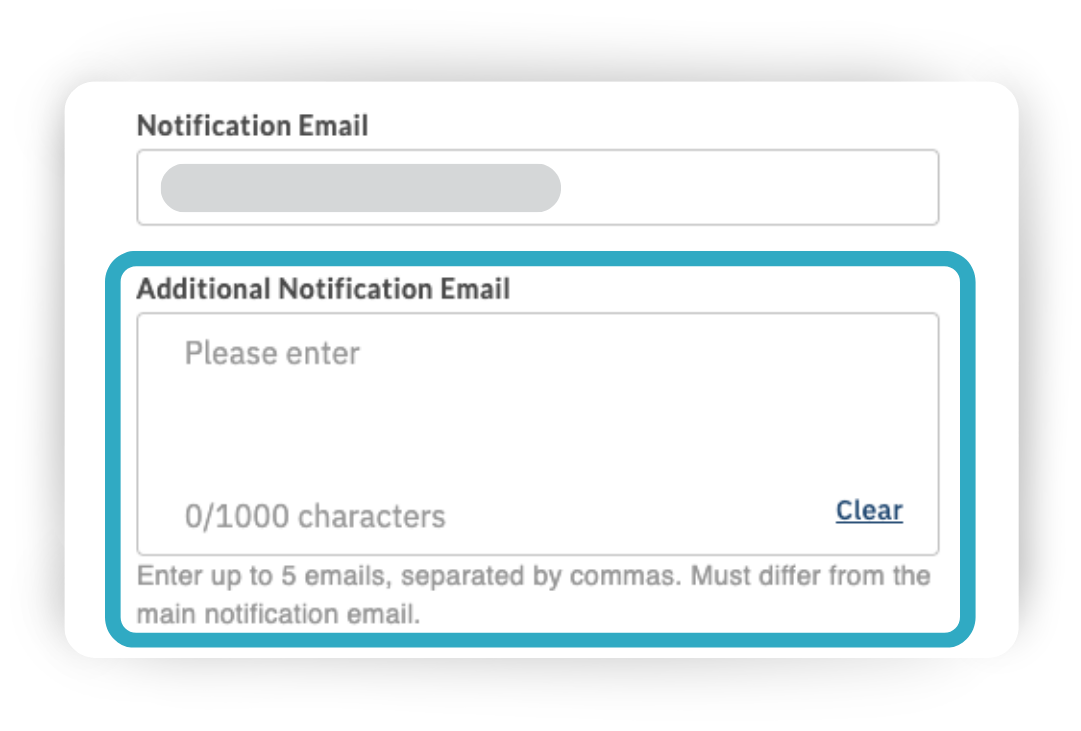This screenshot has height=731, width=1081.
Task: Click the word "Email" in the Notification Email label
Action: 334,126
